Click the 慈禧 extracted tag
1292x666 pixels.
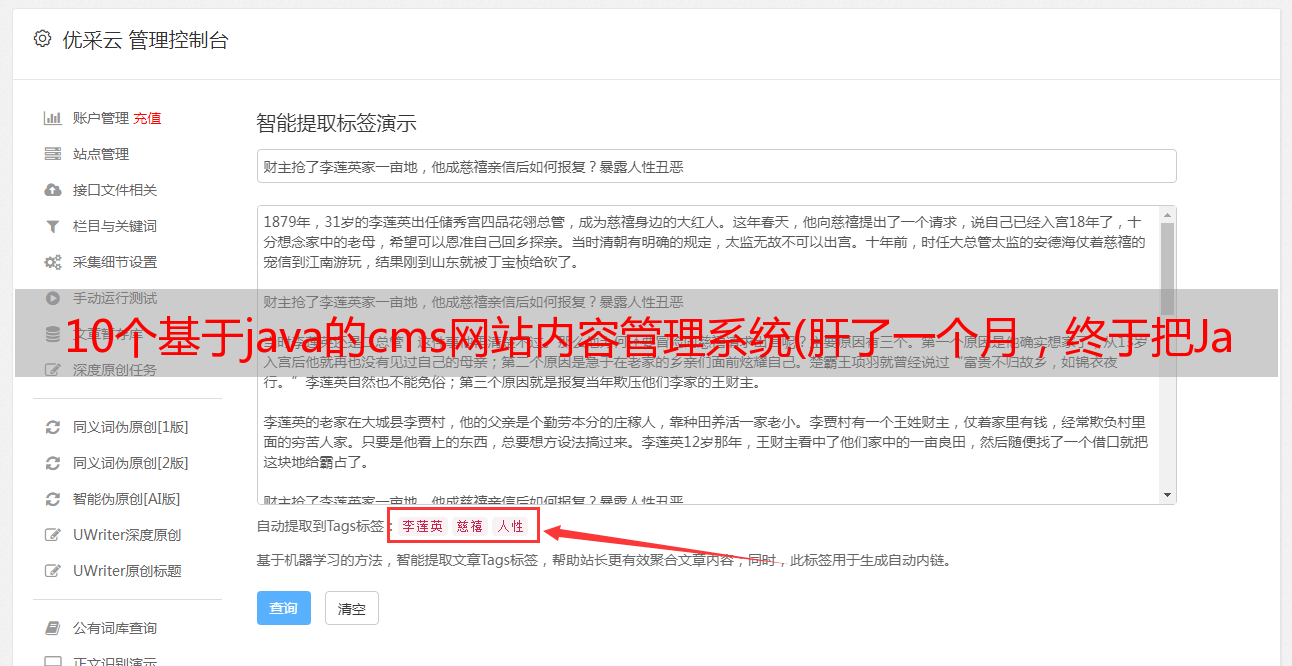click(470, 526)
